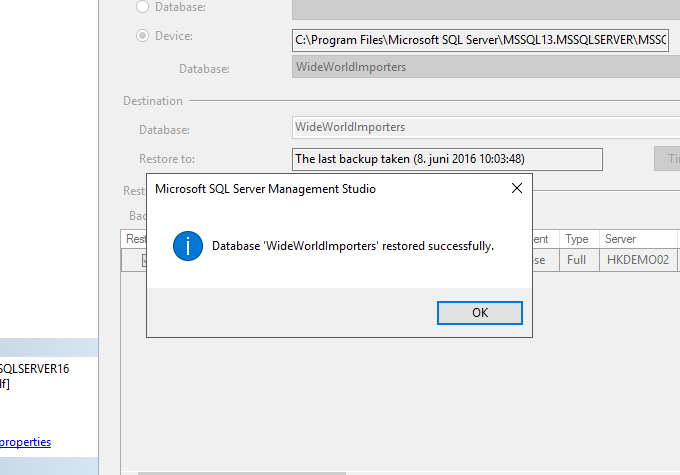
Task: Select the HKDEMO02 server cell
Action: 638,260
